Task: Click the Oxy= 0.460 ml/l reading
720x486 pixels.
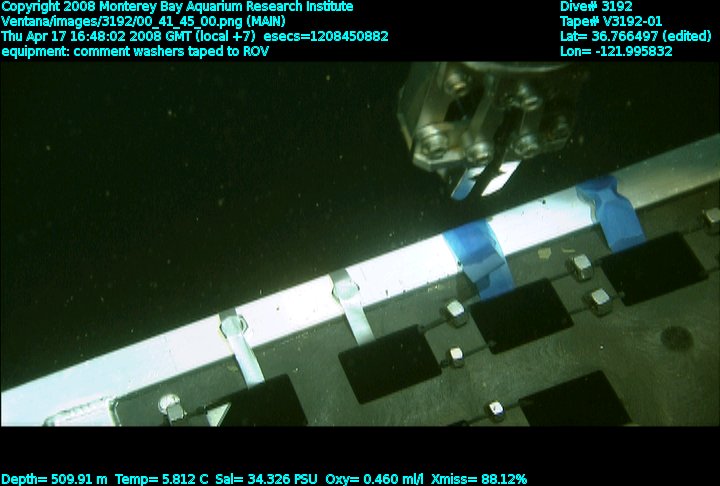Action: (x=375, y=479)
